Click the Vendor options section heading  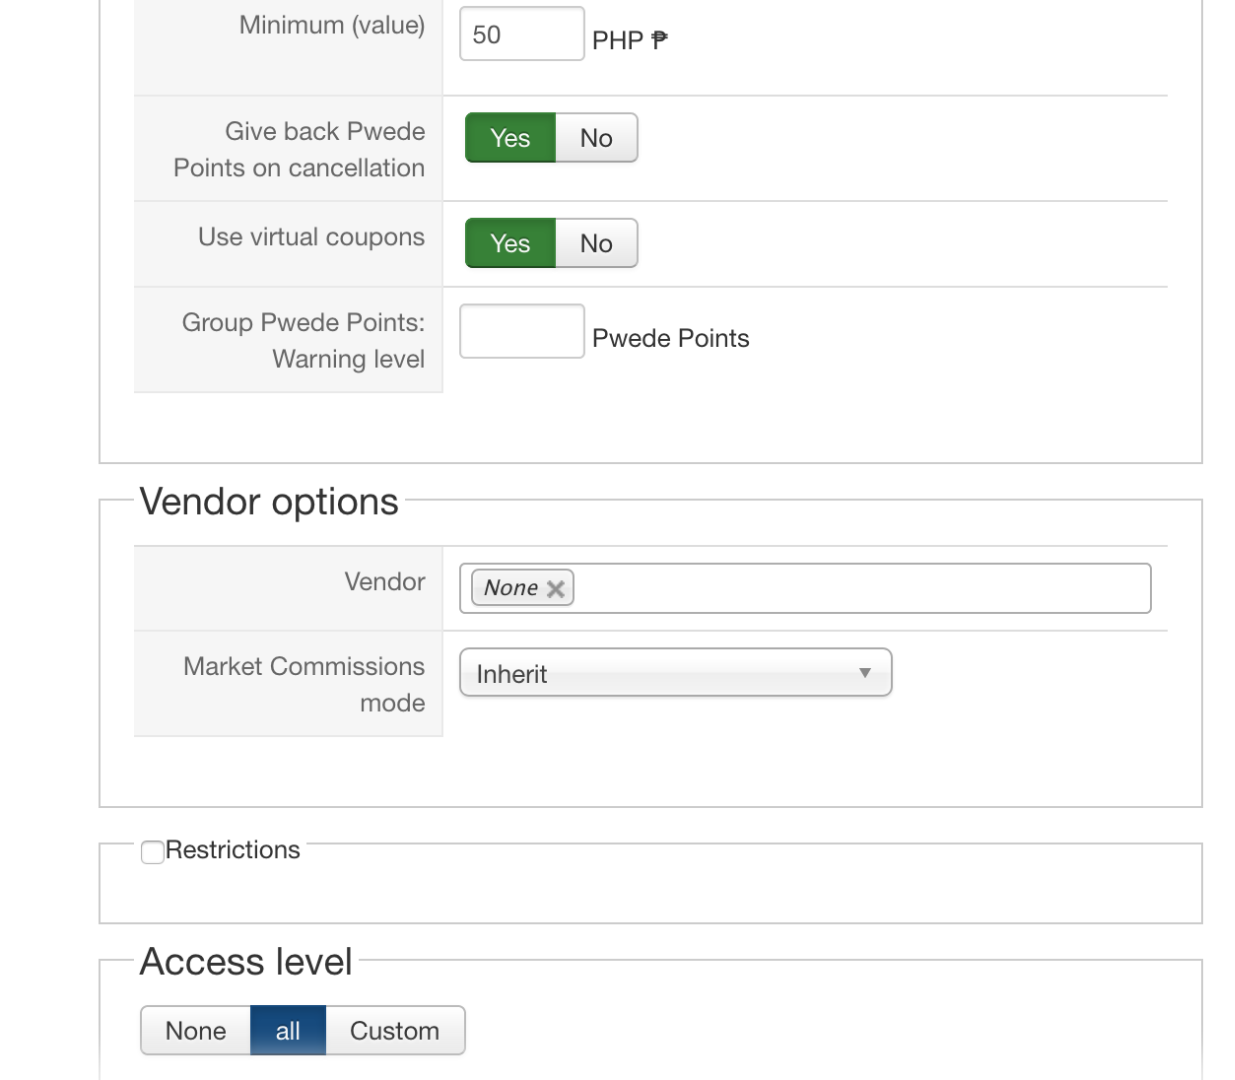[x=269, y=501]
